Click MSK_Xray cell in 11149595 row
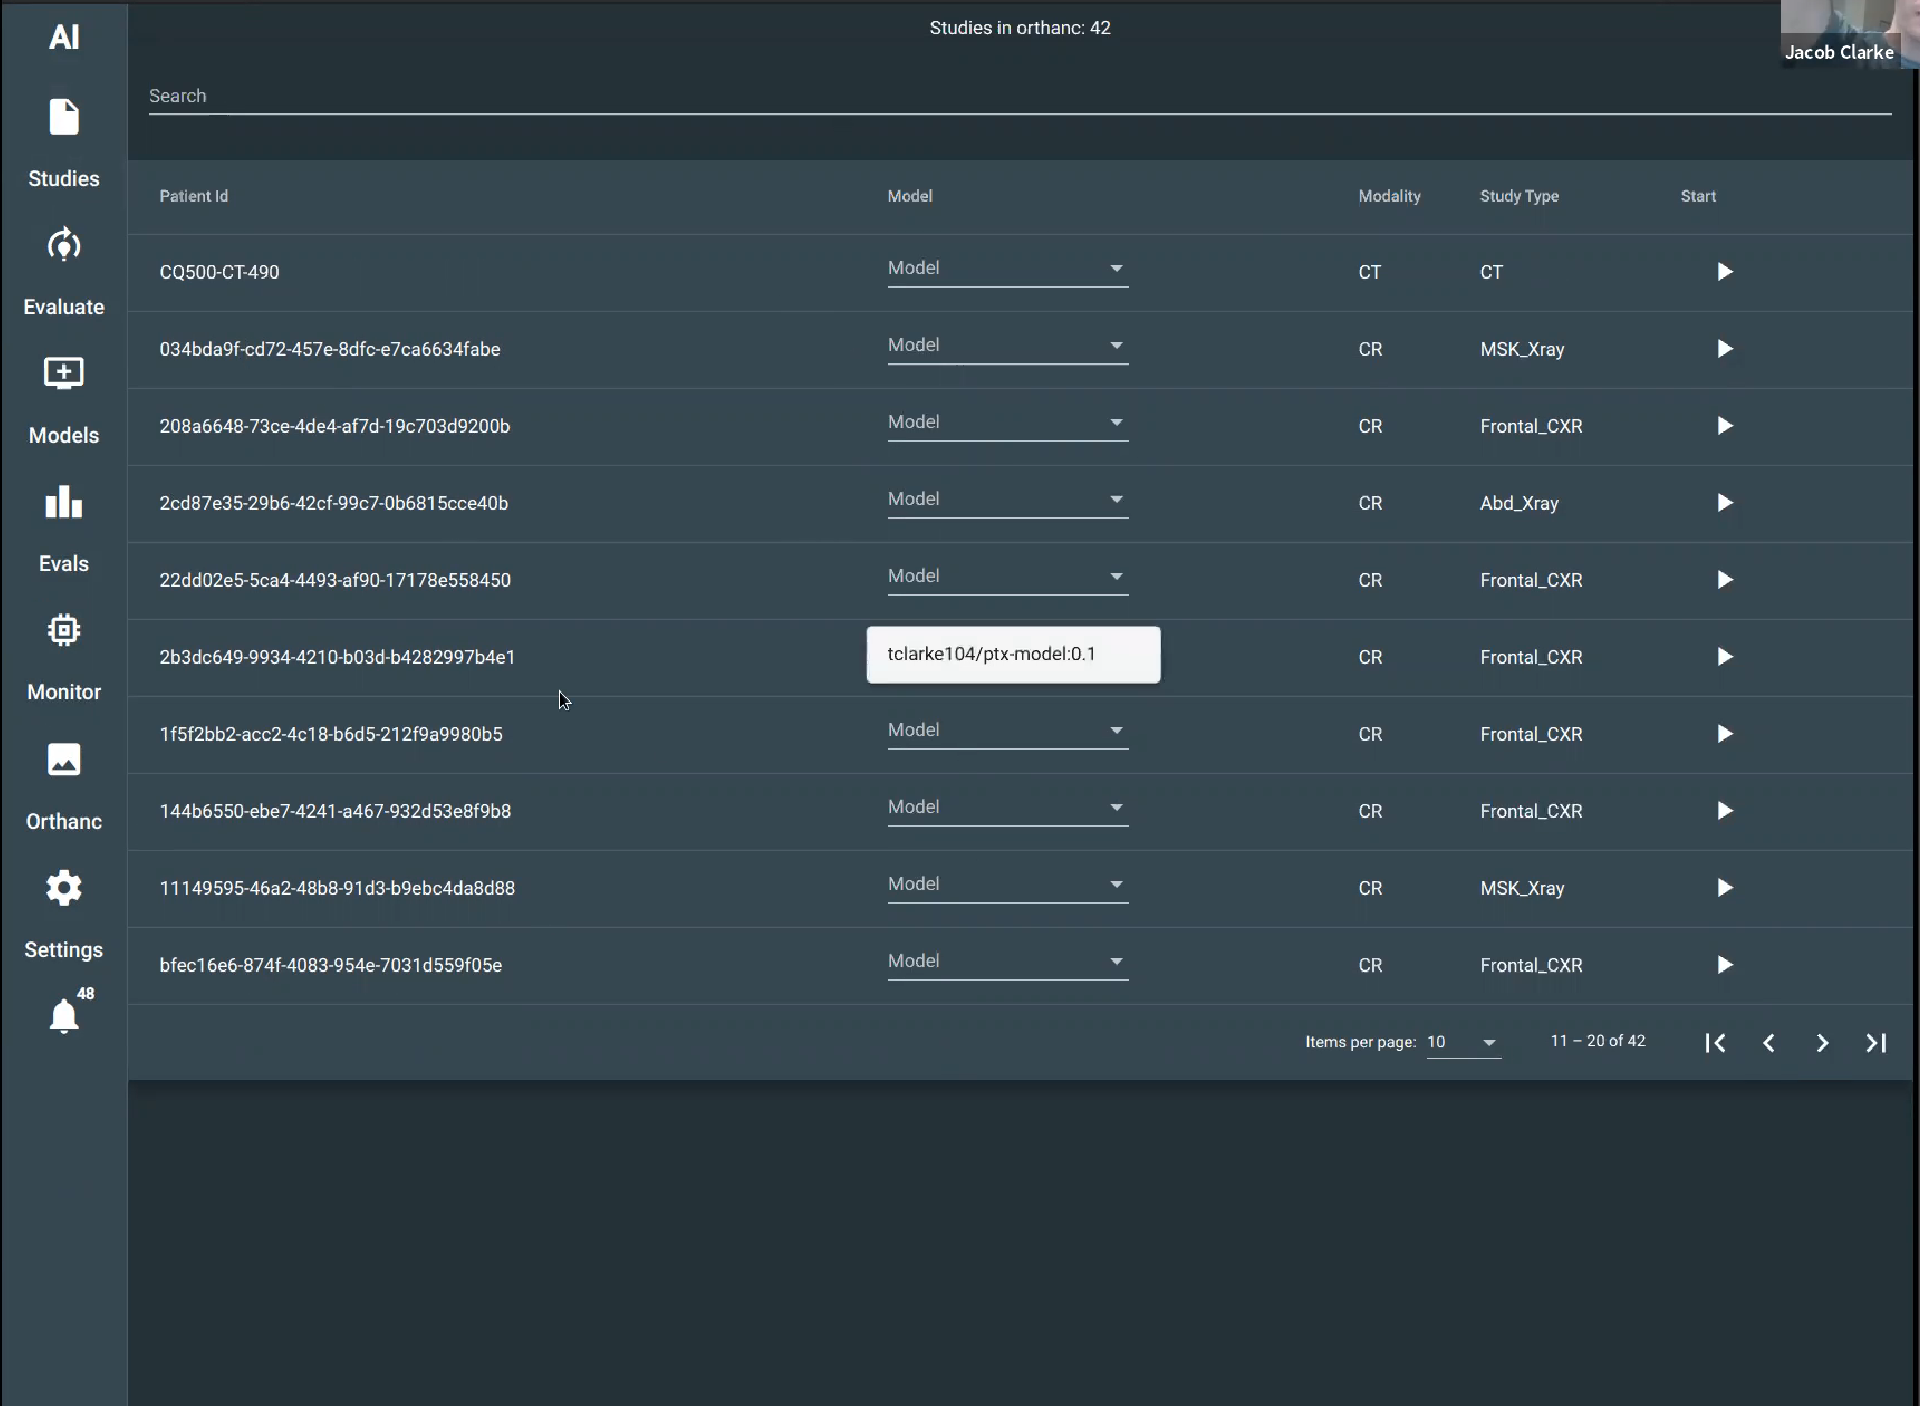The height and width of the screenshot is (1406, 1920). pyautogui.click(x=1522, y=888)
